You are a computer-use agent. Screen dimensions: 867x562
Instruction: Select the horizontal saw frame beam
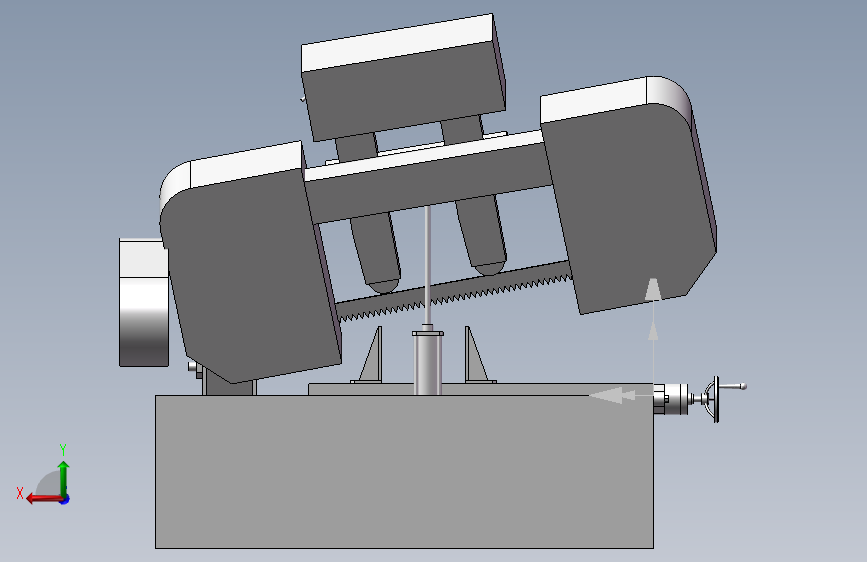[x=429, y=178]
